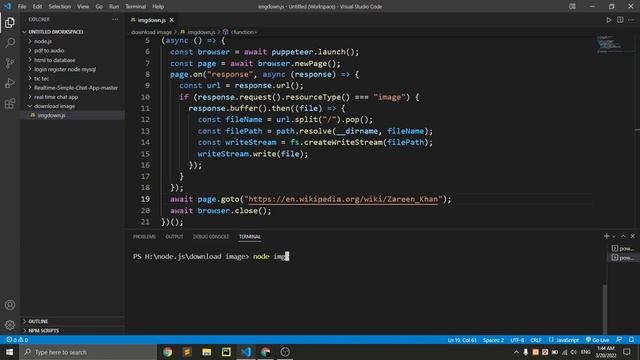
Task: Open the launch profile dropdown beside new terminal
Action: 614,236
